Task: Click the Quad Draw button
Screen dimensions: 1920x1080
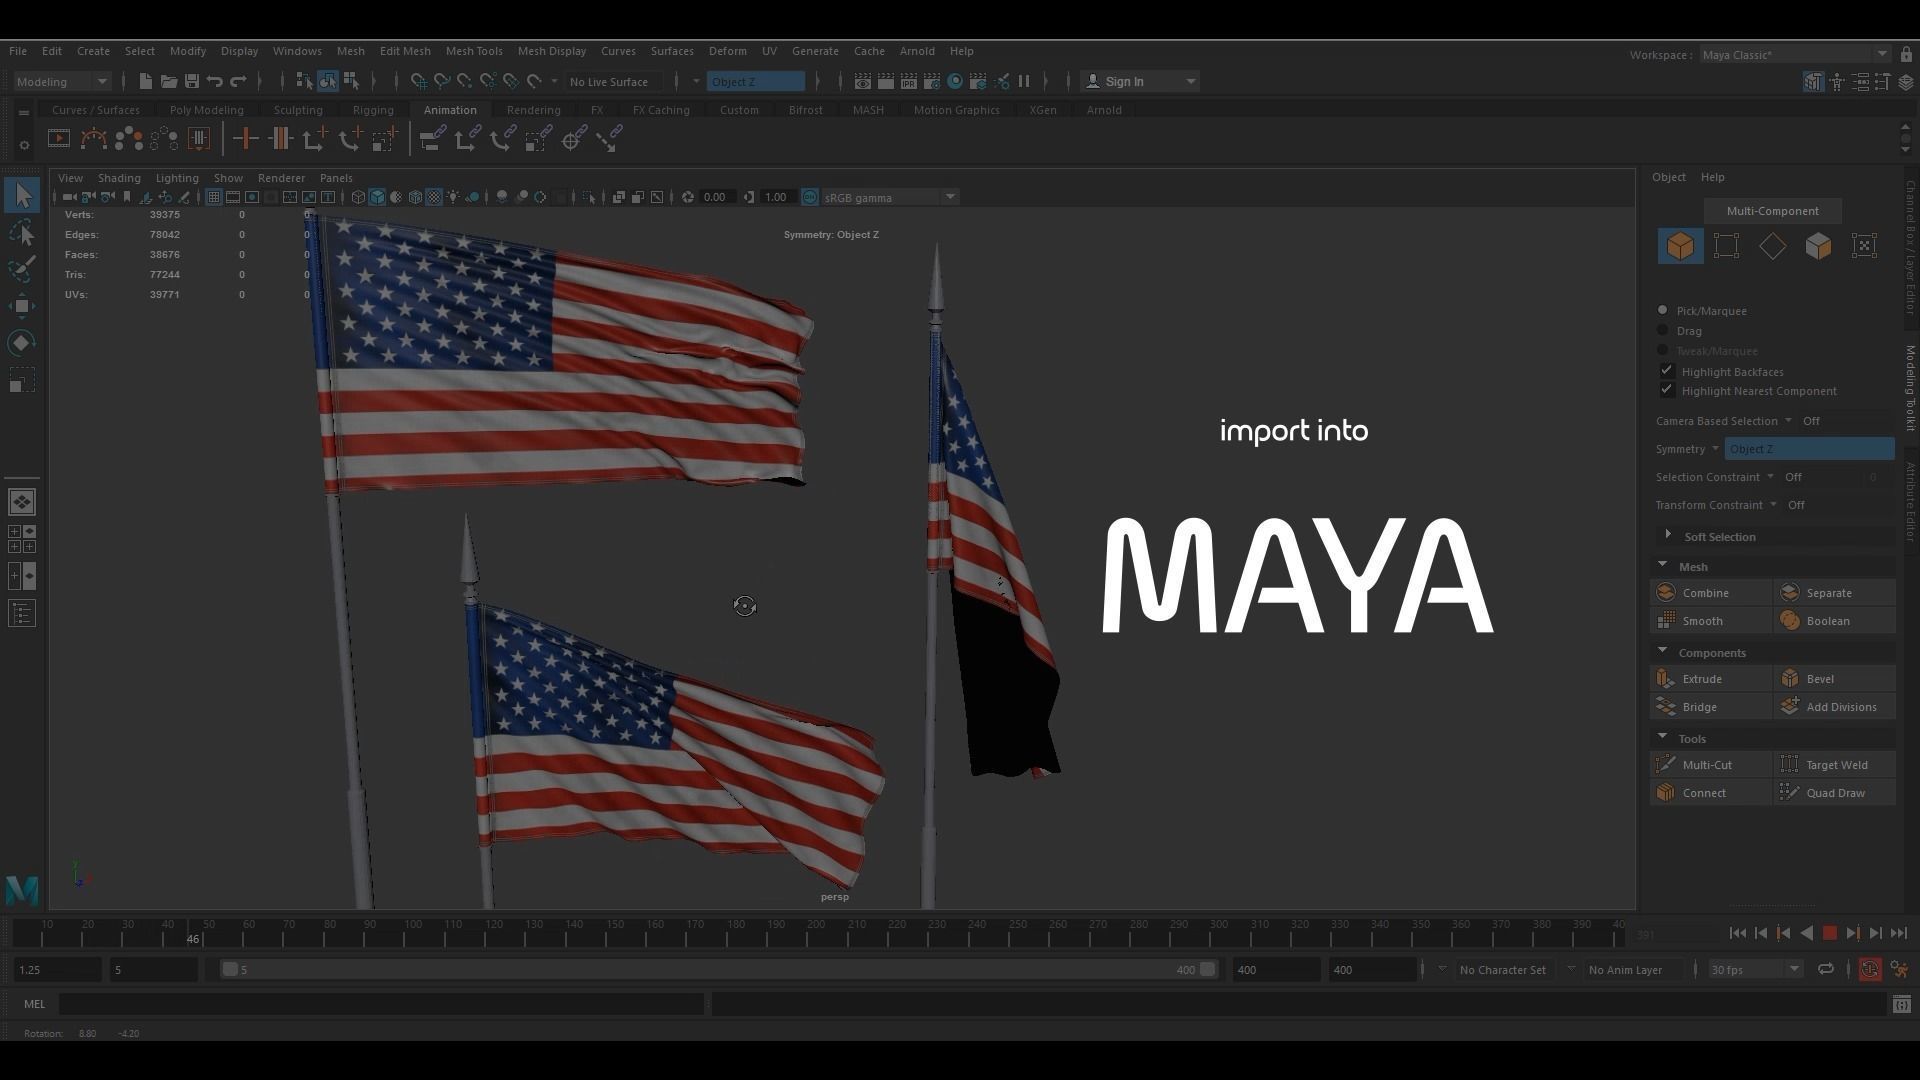Action: click(1835, 793)
